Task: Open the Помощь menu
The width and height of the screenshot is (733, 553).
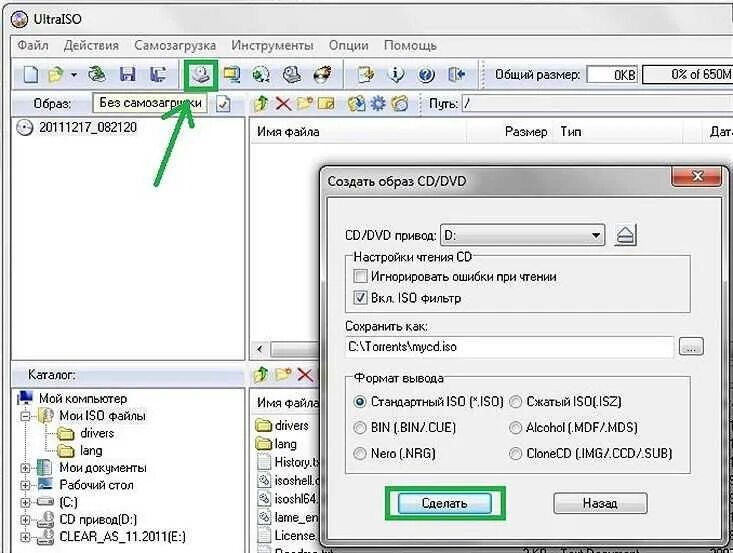Action: 410,45
